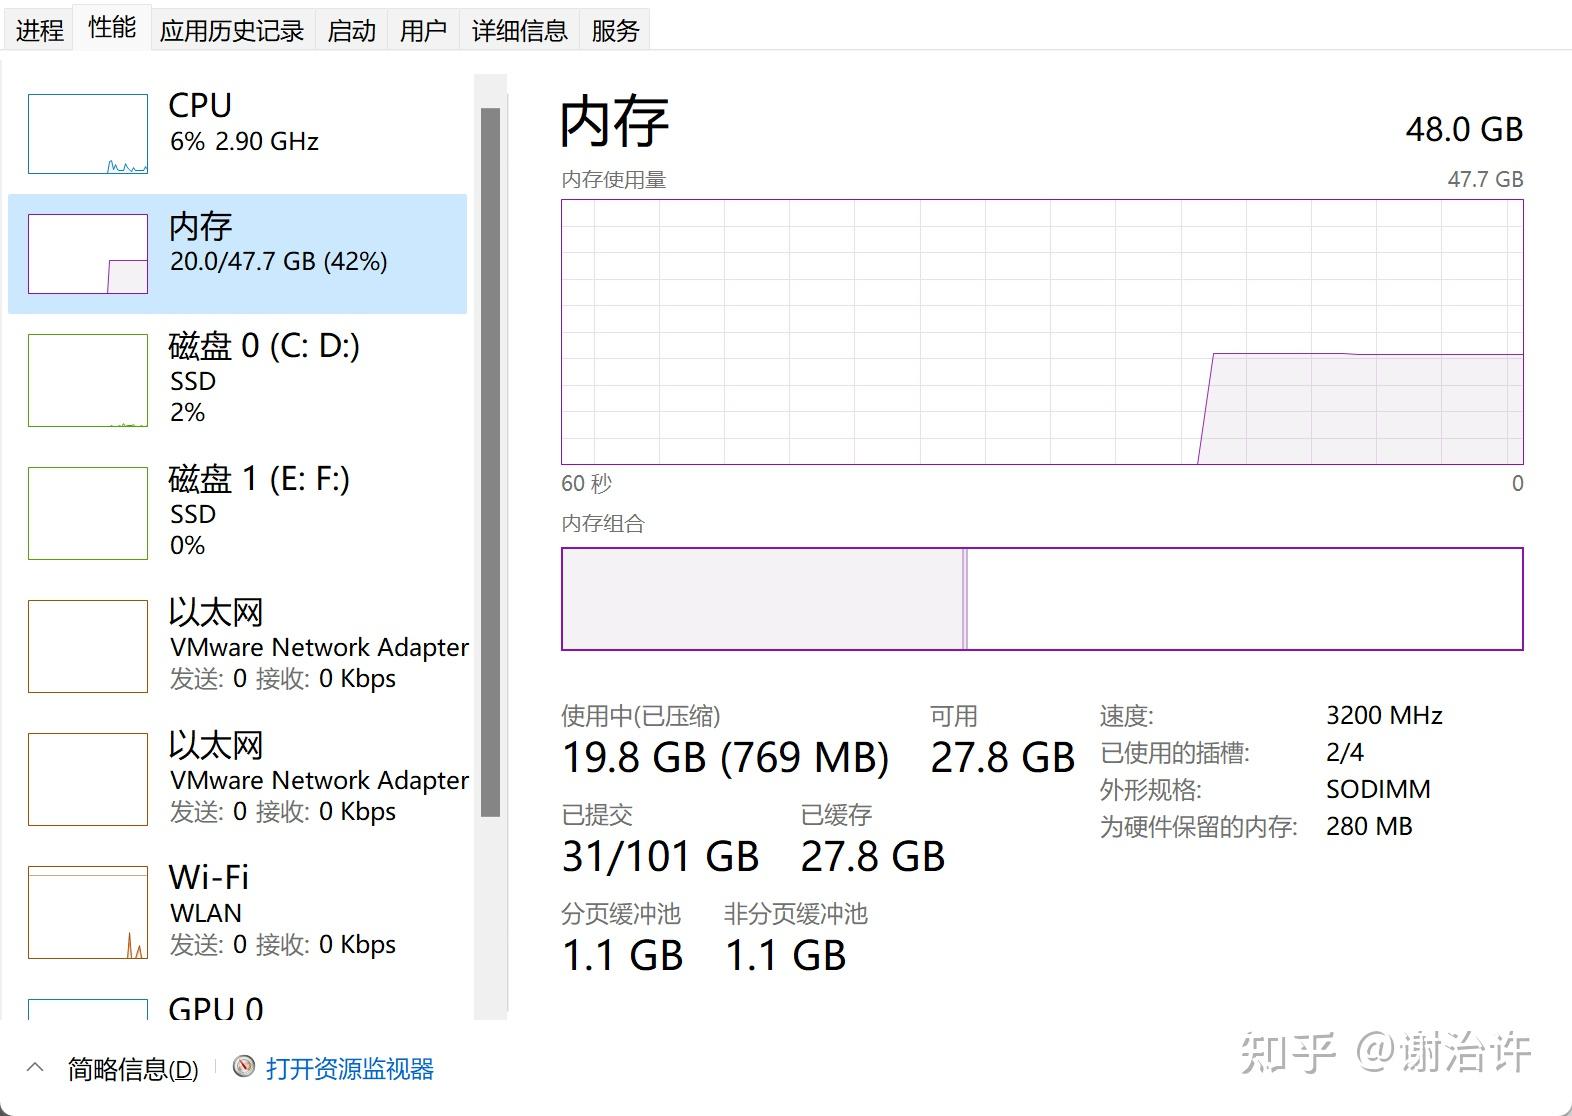Open 资源监视器 via the link
The height and width of the screenshot is (1116, 1572).
click(349, 1069)
